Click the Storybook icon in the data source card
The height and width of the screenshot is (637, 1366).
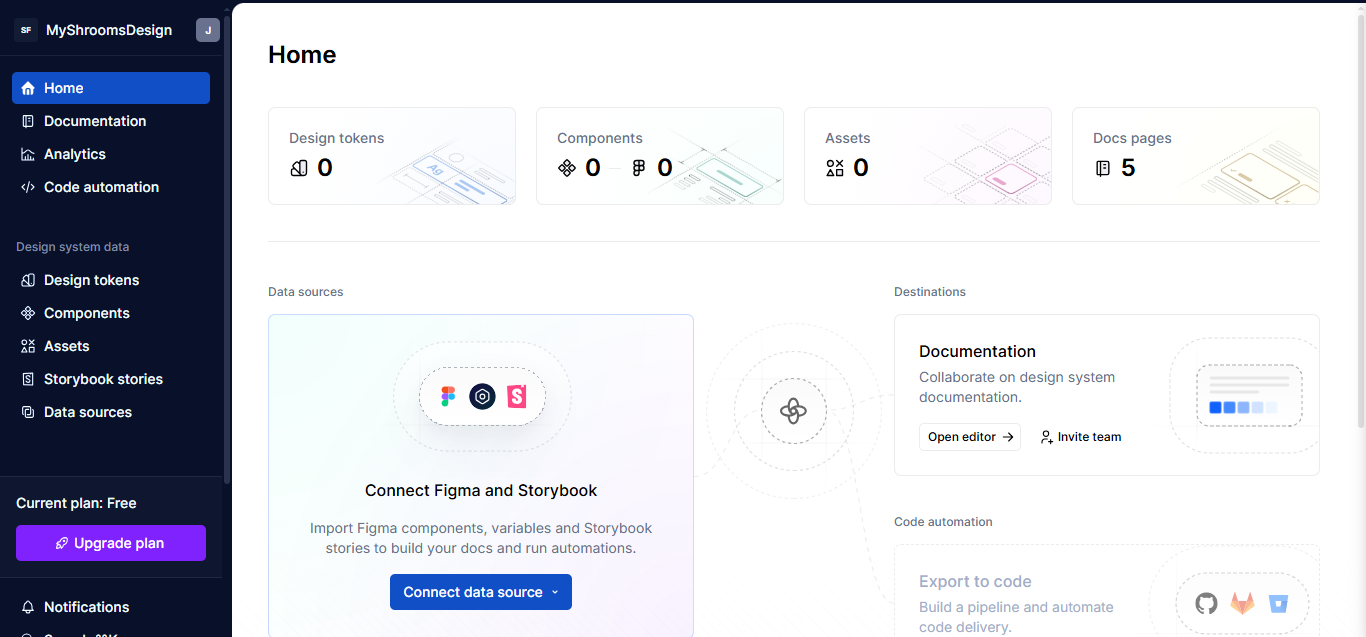pyautogui.click(x=516, y=396)
